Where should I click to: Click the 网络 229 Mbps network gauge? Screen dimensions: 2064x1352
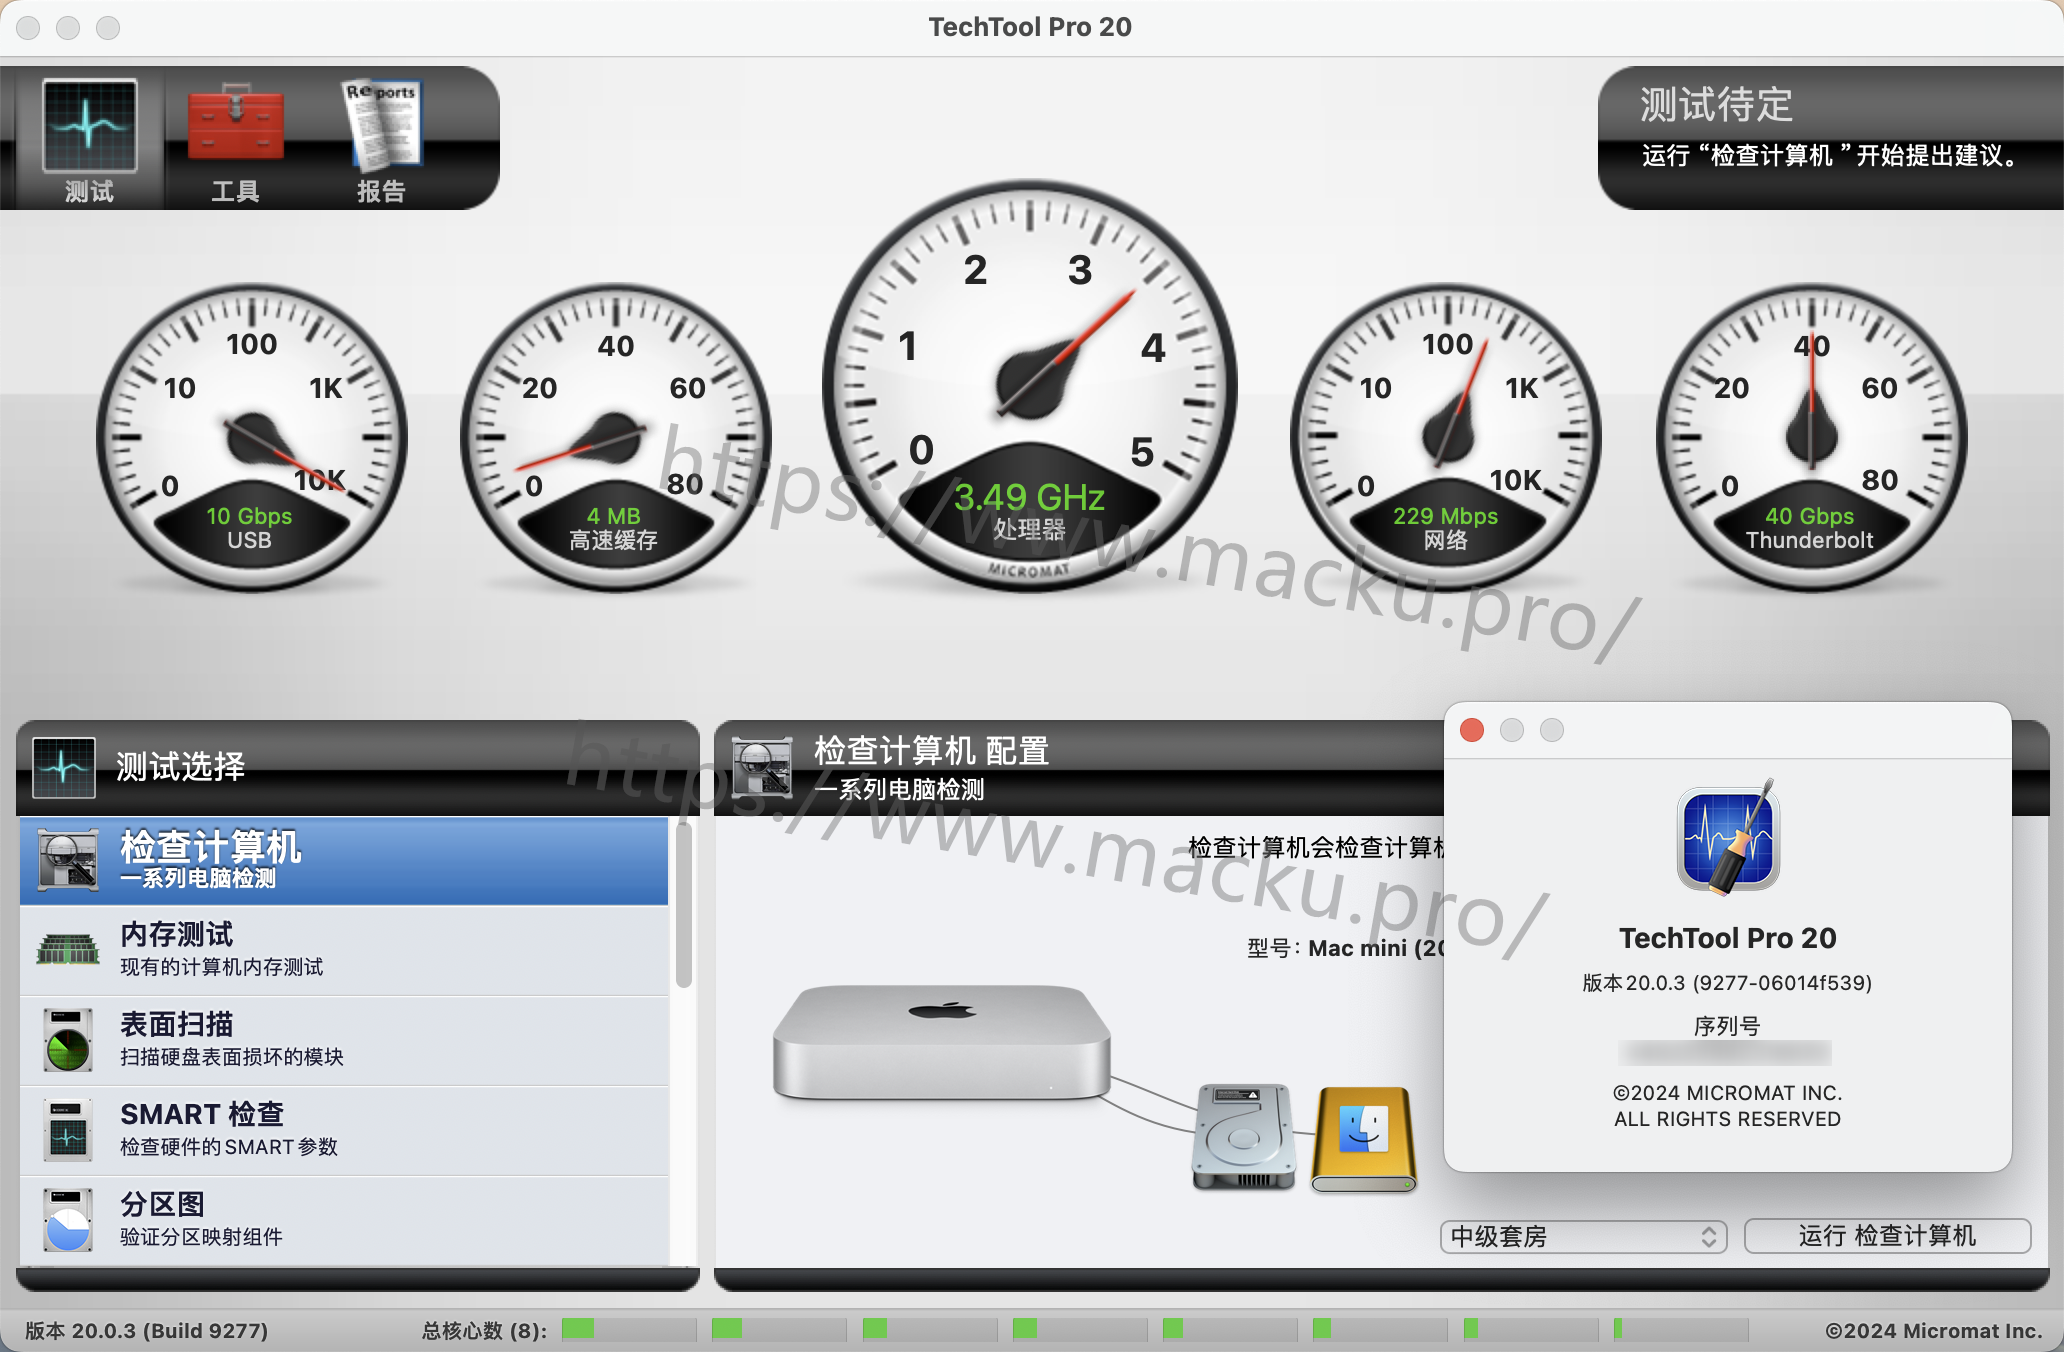(x=1445, y=438)
